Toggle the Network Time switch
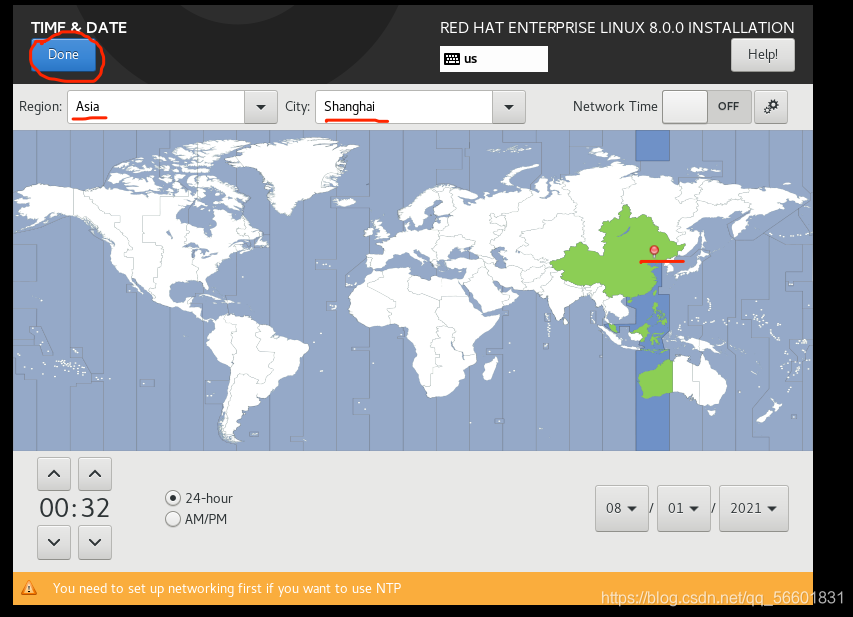853x617 pixels. tap(707, 107)
